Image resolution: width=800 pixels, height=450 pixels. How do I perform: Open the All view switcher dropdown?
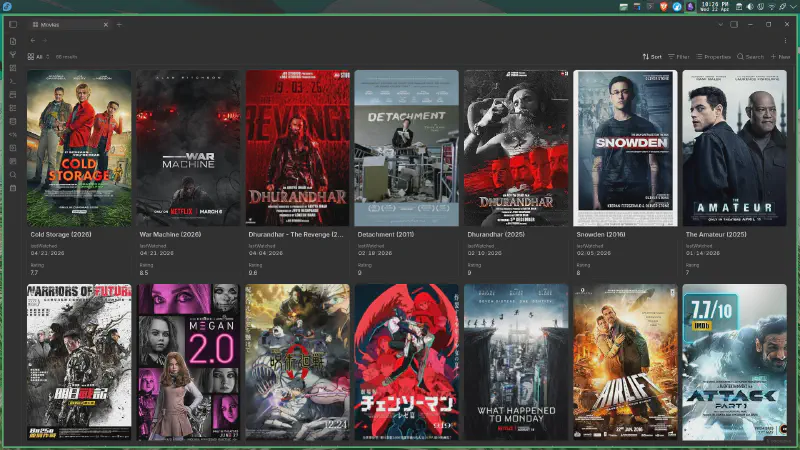38,57
